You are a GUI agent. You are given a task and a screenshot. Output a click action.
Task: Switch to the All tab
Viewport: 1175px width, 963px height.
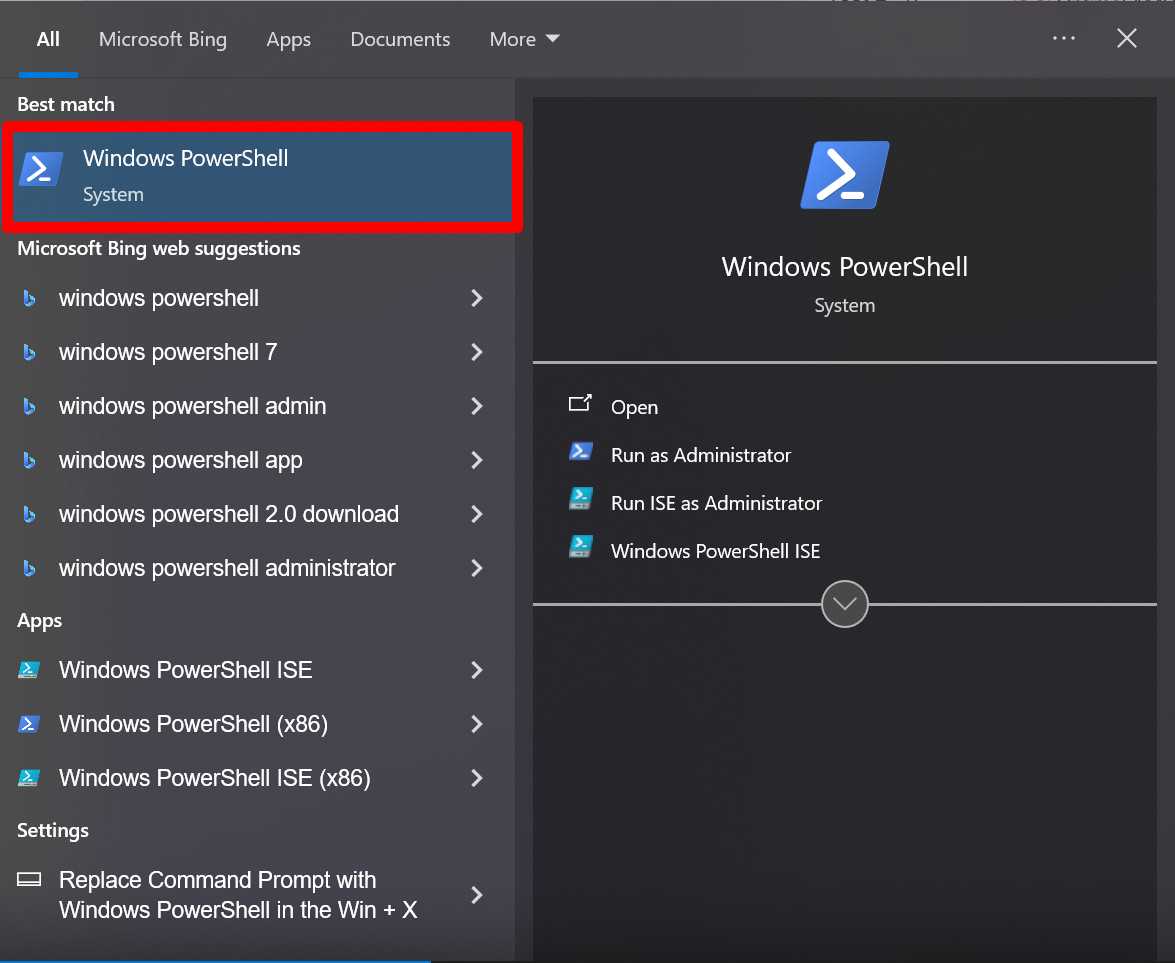[48, 39]
